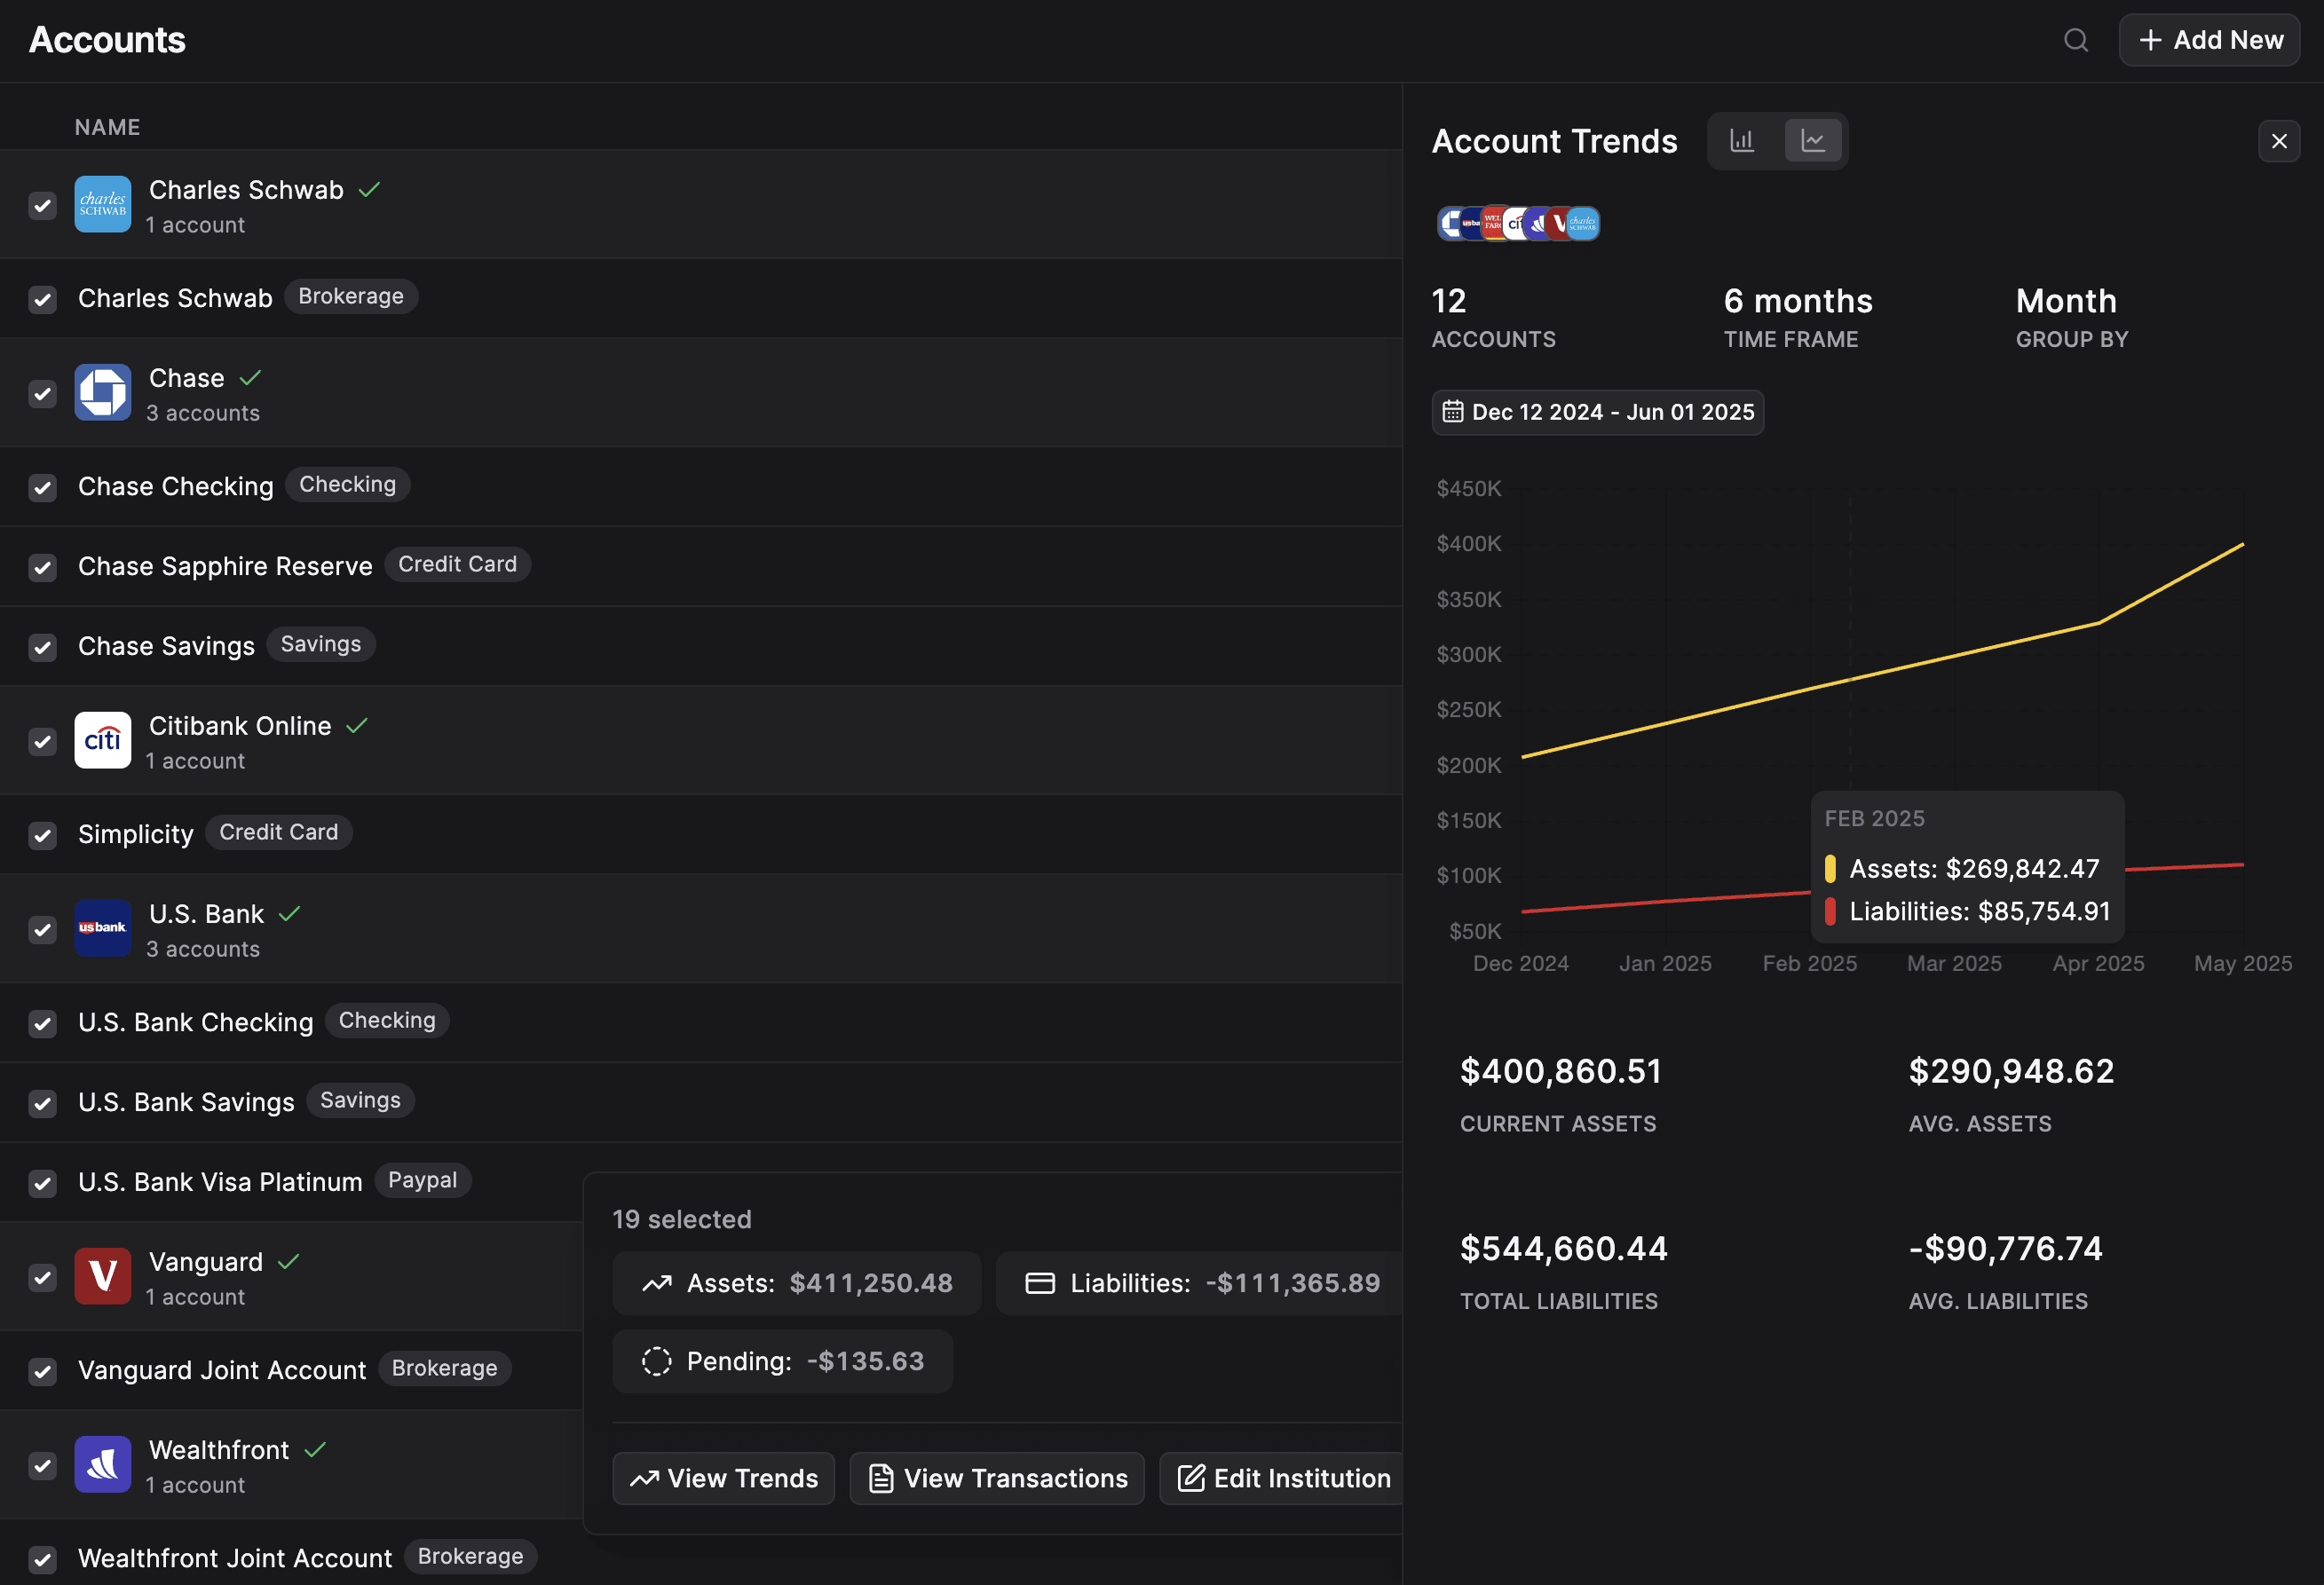
Task: Uncheck the Chase Sapphire Reserve checkbox
Action: coord(42,567)
